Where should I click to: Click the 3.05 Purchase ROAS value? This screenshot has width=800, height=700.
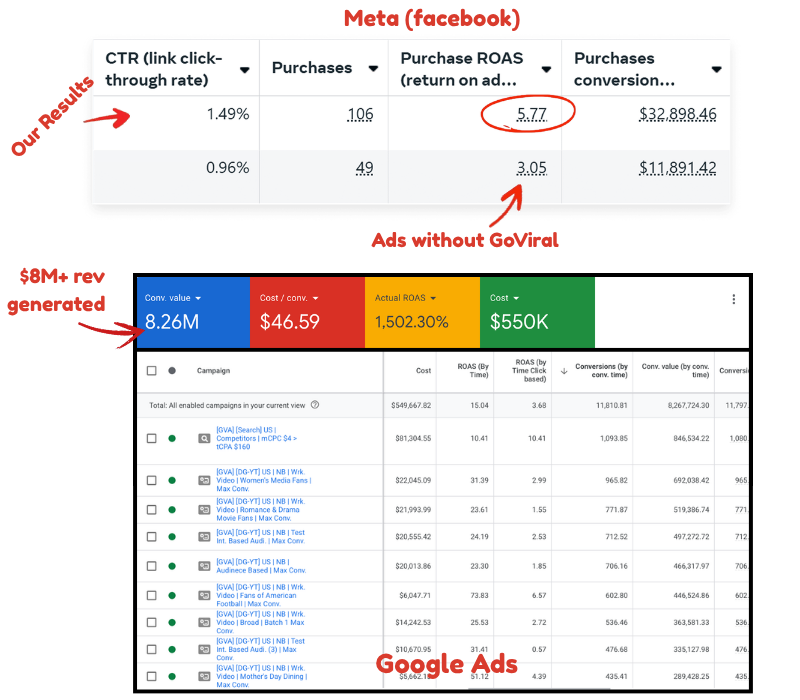532,167
